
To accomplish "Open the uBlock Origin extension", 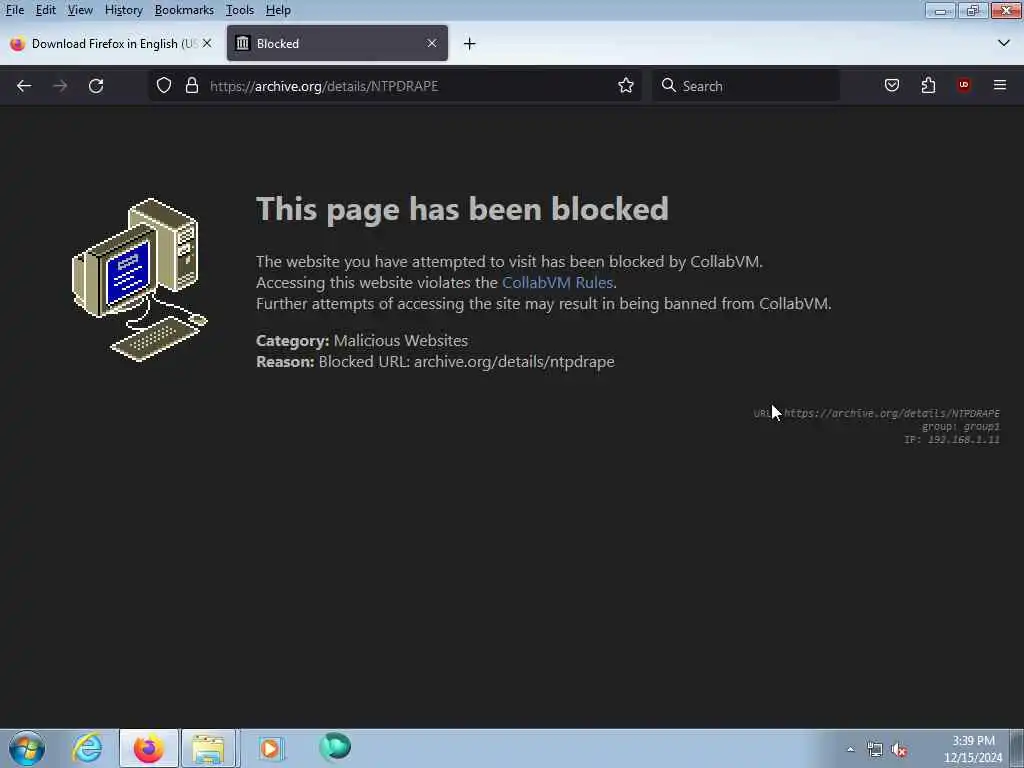I will (x=964, y=86).
